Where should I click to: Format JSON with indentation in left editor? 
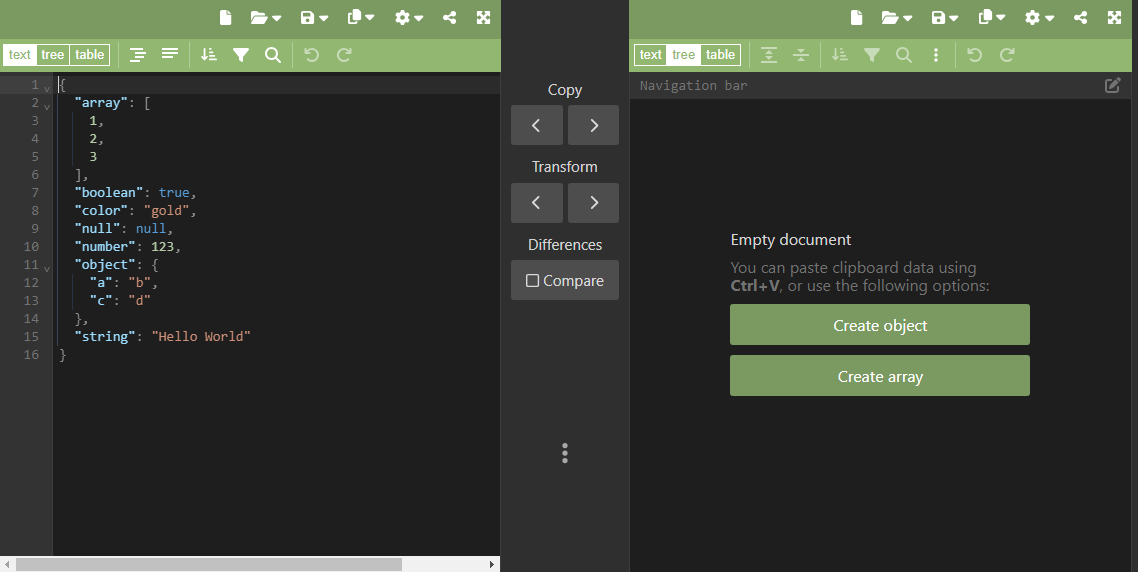138,54
